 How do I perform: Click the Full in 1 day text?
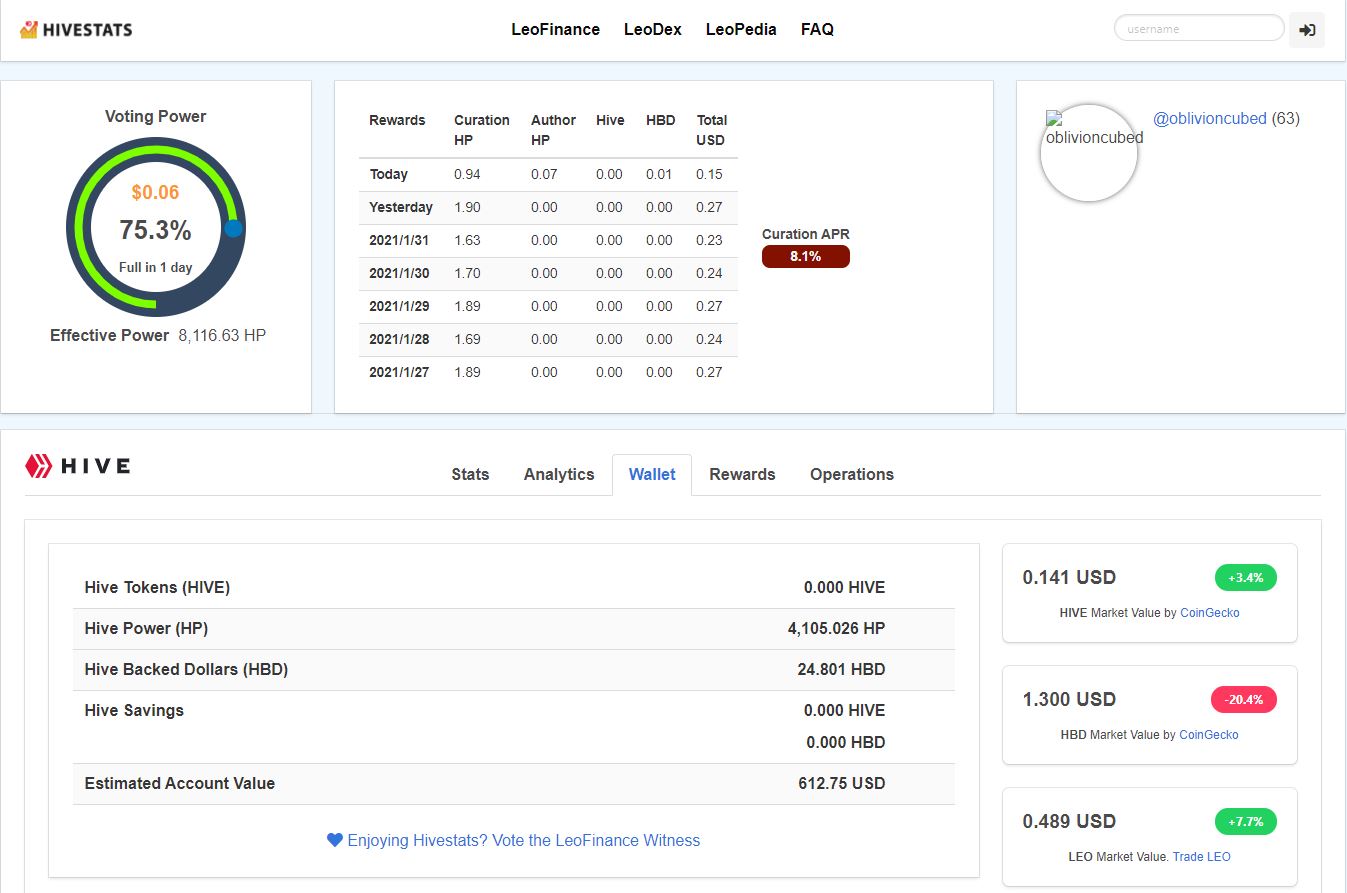(x=155, y=267)
